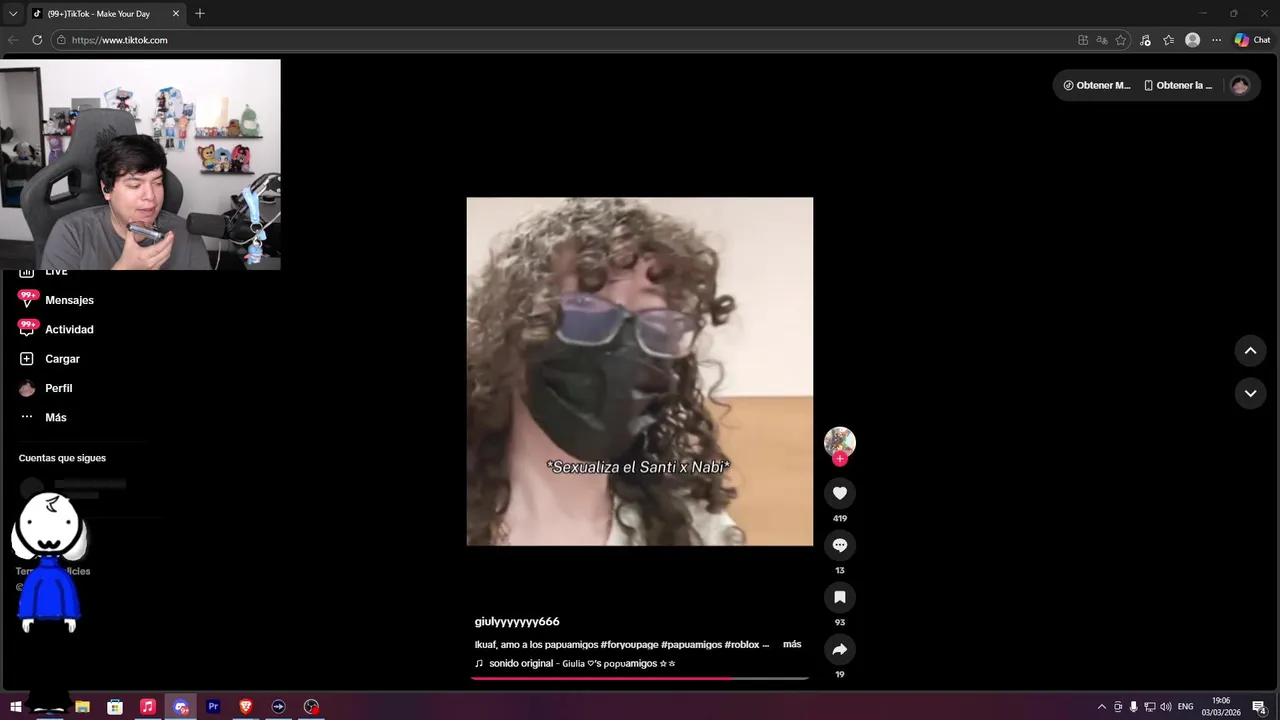1280x720 pixels.
Task: Open the 19:06 clock and calendar
Action: tap(1221, 707)
